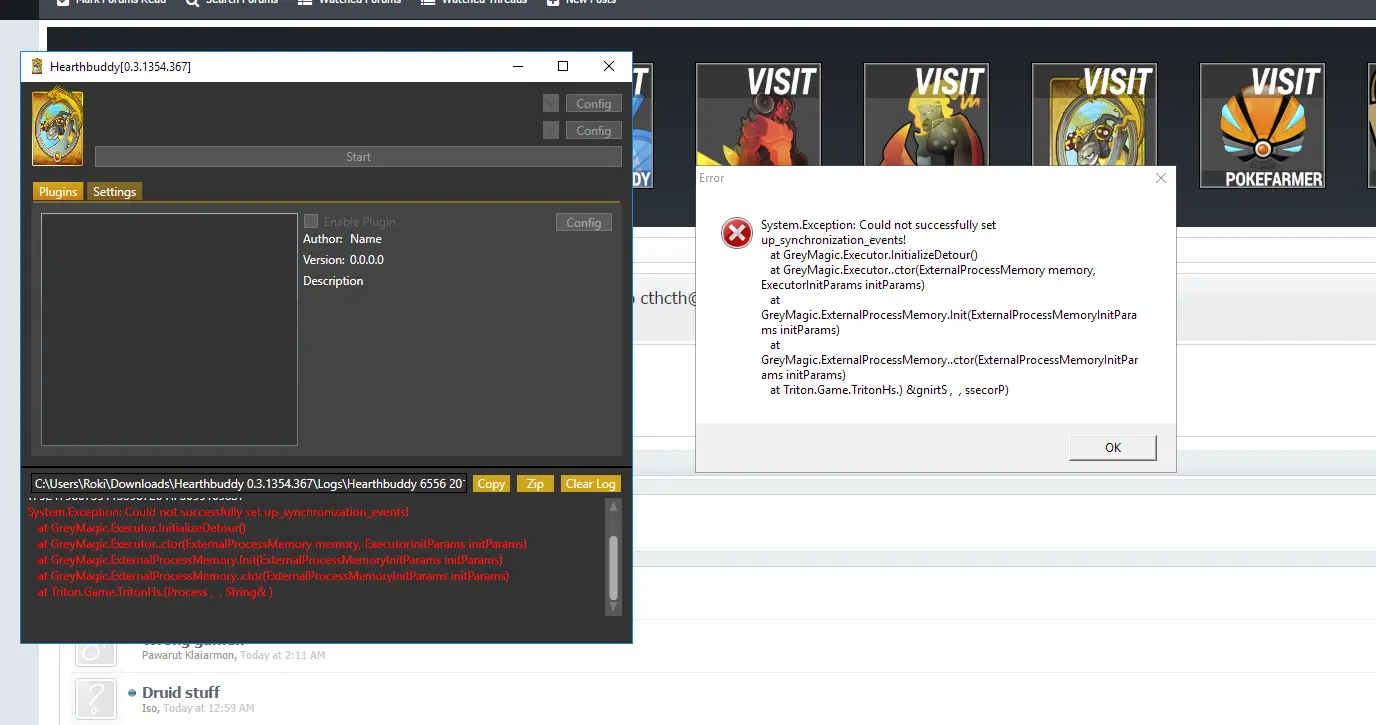Screen dimensions: 1376x725
Task: Open the POKEFARMER VISIT banner
Action: tap(1262, 126)
